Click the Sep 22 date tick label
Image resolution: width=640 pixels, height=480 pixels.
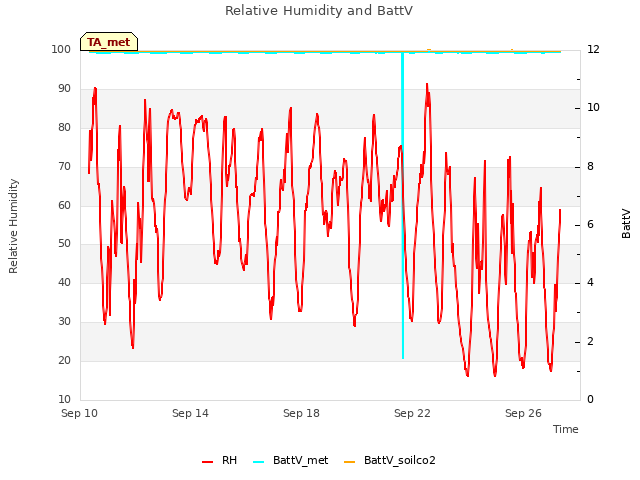click(x=412, y=413)
